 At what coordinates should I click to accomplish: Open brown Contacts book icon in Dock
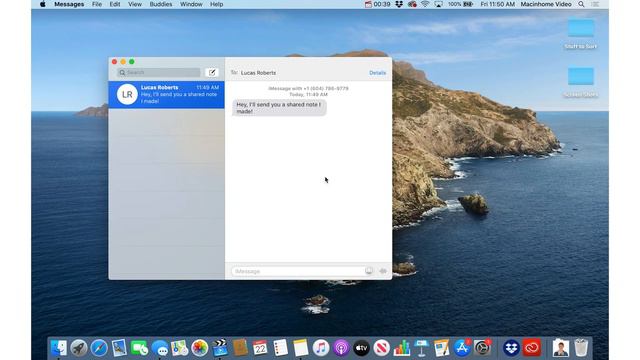(240, 348)
